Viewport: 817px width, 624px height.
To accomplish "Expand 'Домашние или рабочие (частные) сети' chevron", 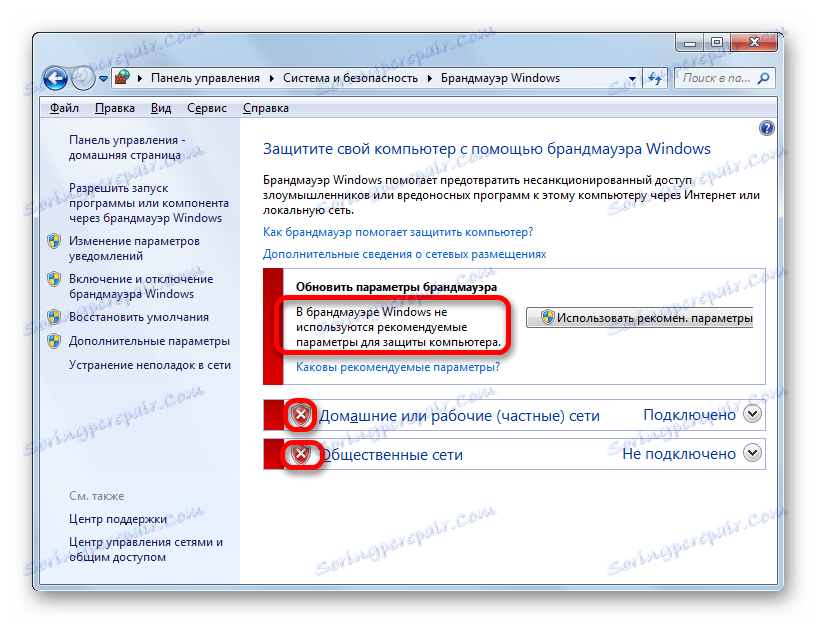I will (752, 414).
